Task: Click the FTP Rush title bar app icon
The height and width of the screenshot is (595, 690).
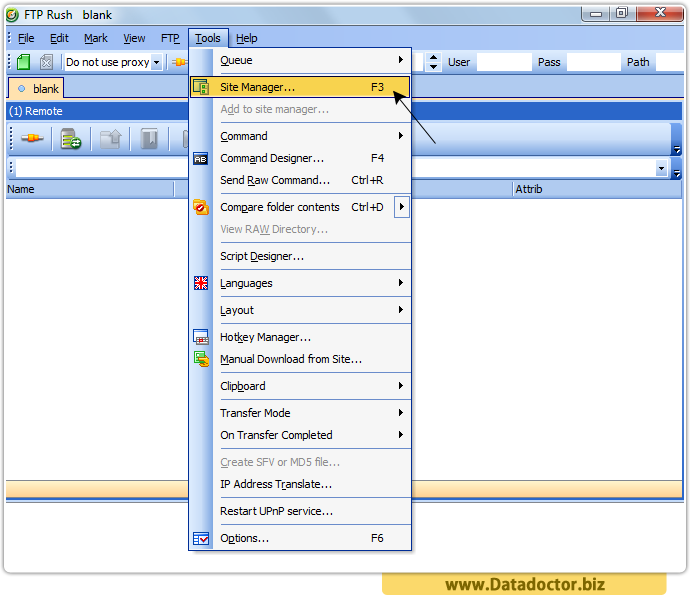Action: tap(12, 15)
